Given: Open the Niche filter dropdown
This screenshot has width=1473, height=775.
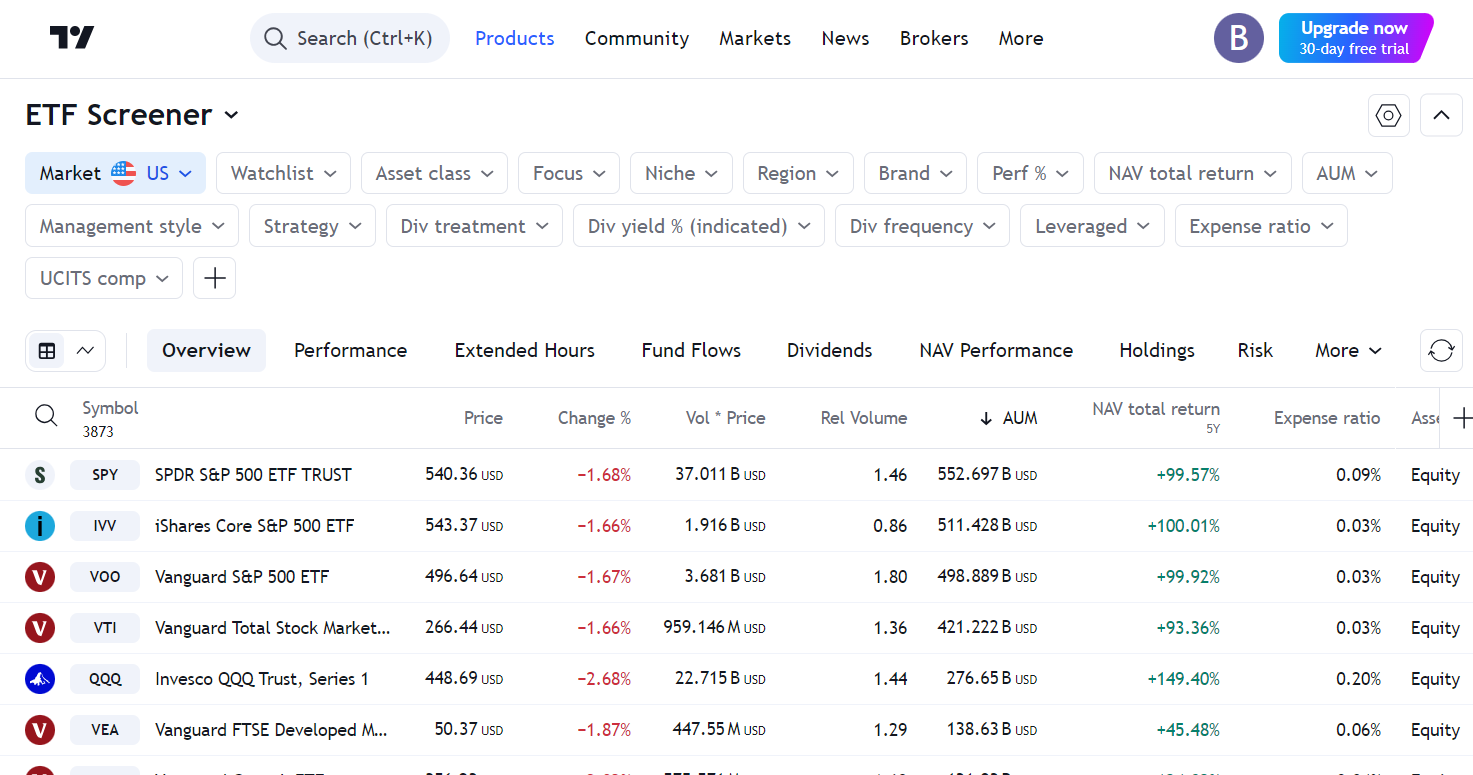Looking at the screenshot, I should click(681, 173).
